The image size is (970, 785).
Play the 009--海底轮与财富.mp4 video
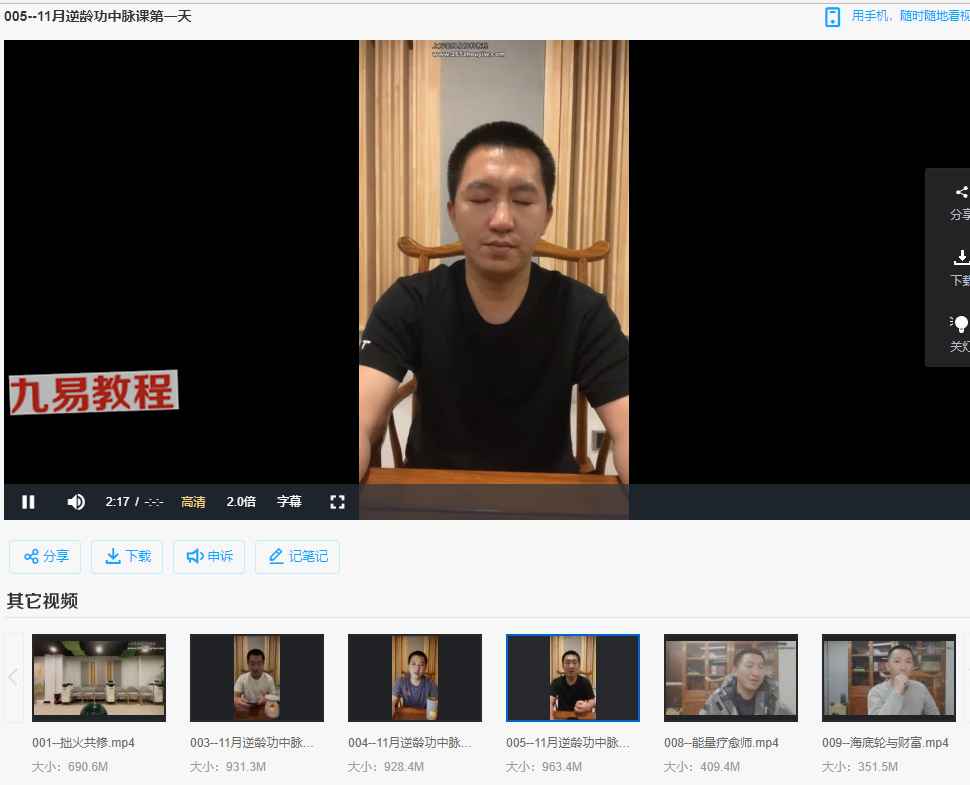click(889, 677)
